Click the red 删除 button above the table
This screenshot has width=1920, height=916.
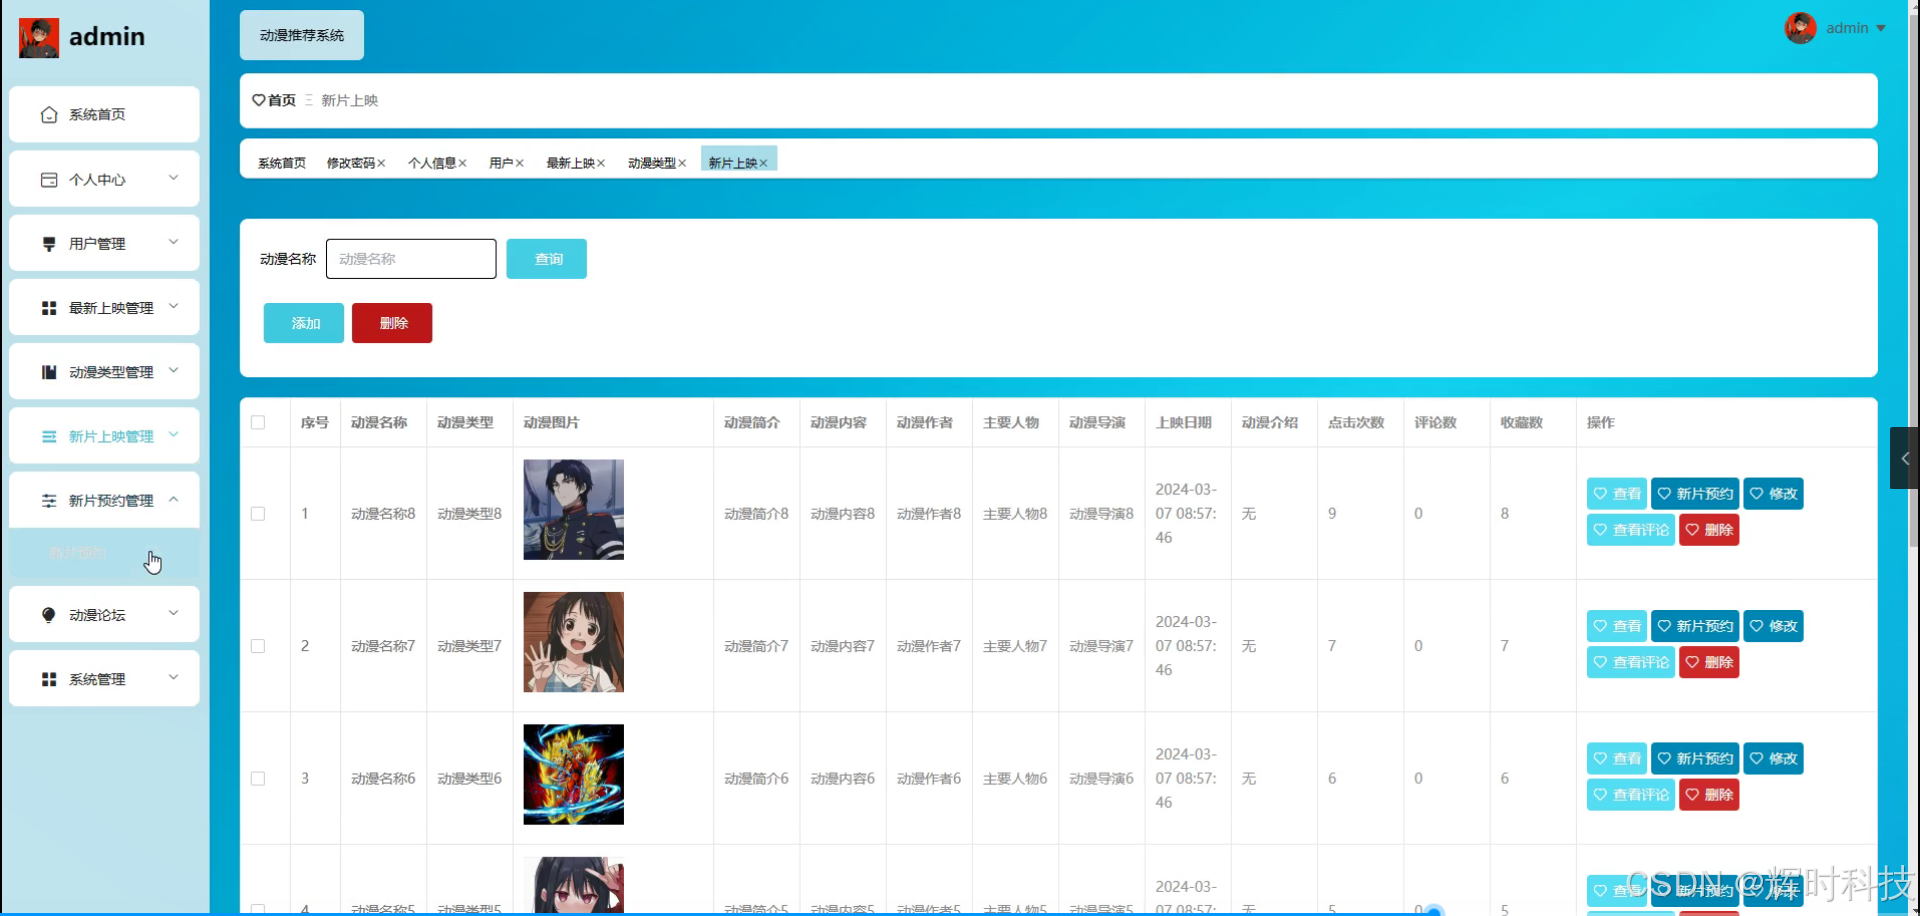pos(392,323)
